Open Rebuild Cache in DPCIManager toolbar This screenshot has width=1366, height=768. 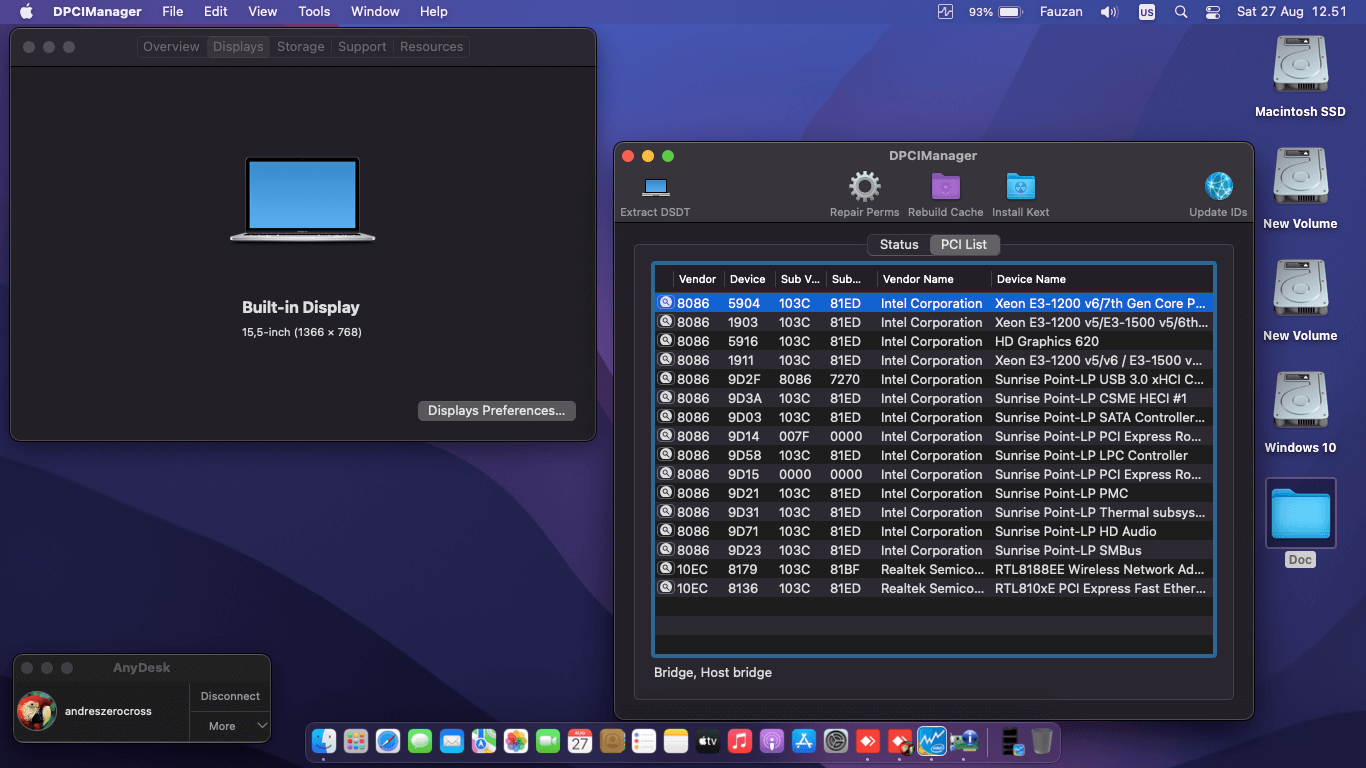(945, 188)
